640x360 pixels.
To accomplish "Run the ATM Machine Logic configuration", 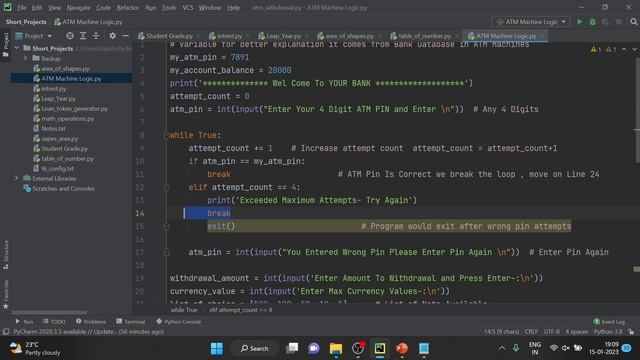I will [580, 22].
